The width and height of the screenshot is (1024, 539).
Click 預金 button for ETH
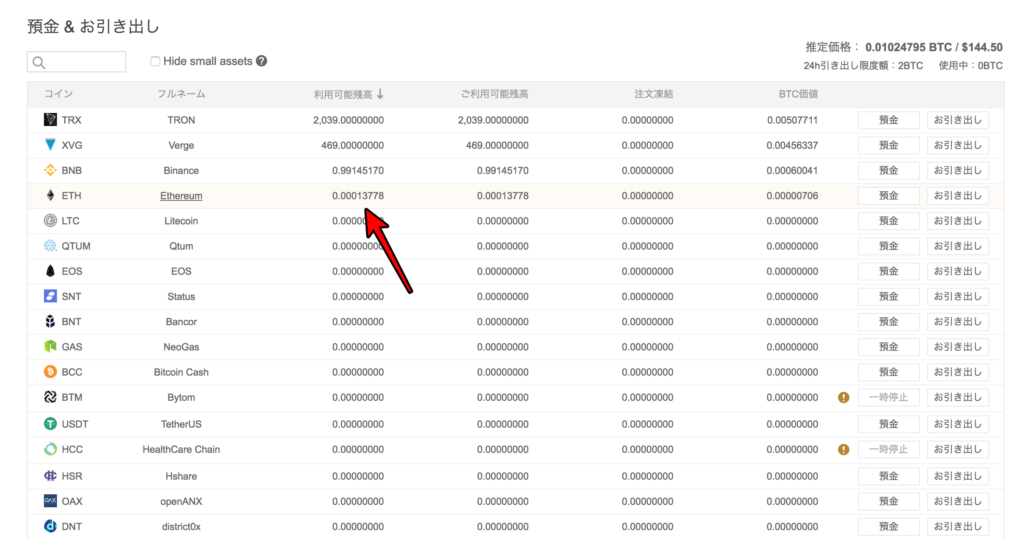[x=888, y=195]
